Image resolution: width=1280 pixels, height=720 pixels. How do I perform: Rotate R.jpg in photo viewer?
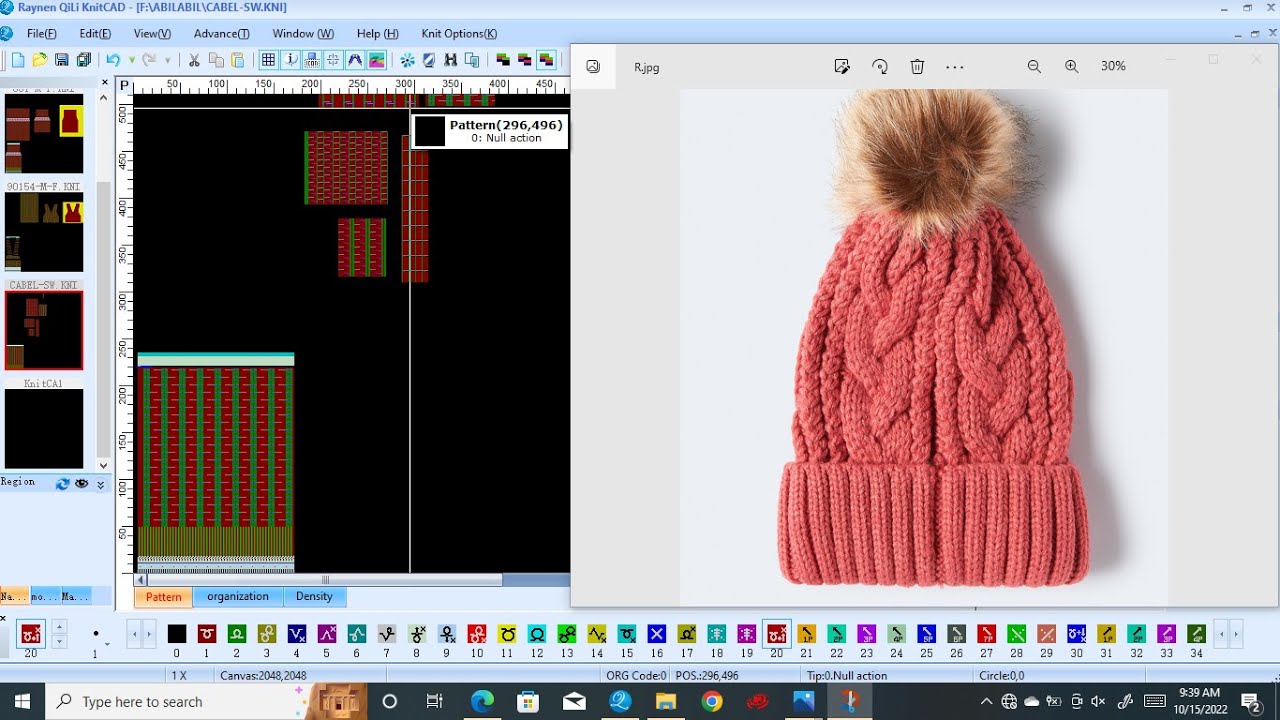pos(880,66)
